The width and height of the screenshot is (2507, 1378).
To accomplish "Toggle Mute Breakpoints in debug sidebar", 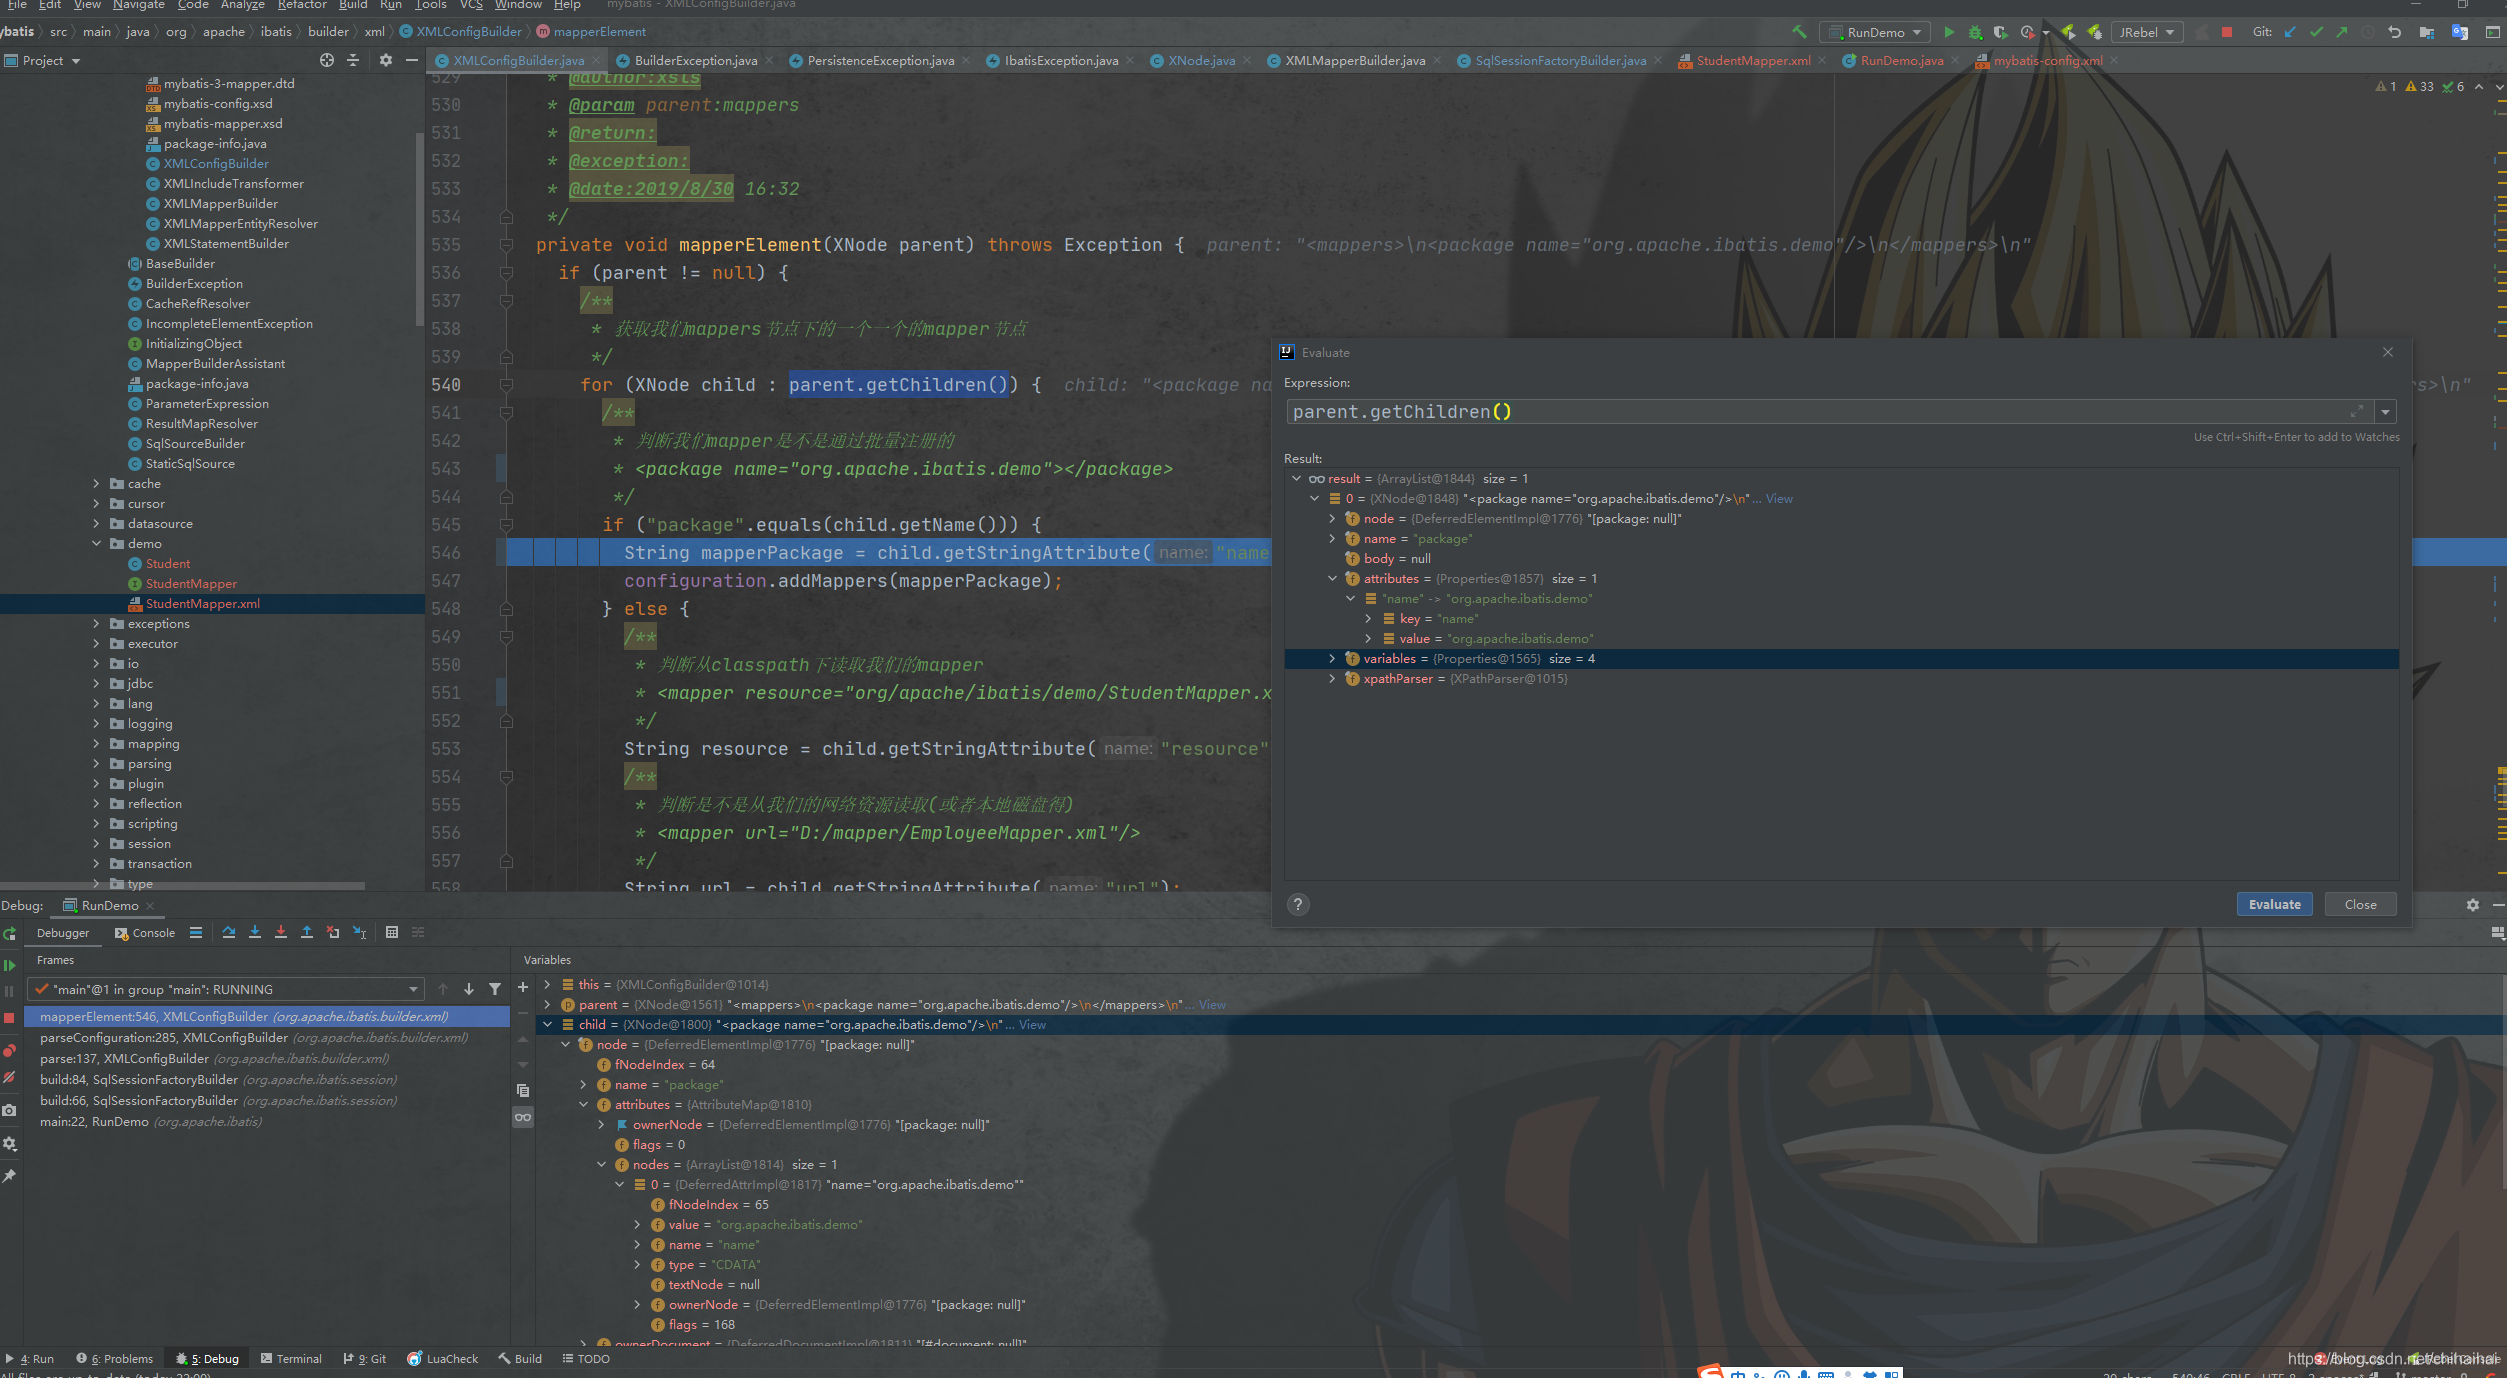I will 9,1077.
